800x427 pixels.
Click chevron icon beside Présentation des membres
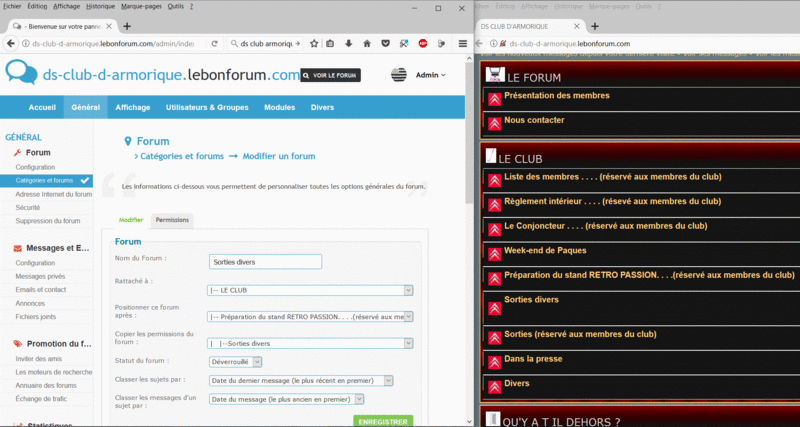pyautogui.click(x=494, y=99)
